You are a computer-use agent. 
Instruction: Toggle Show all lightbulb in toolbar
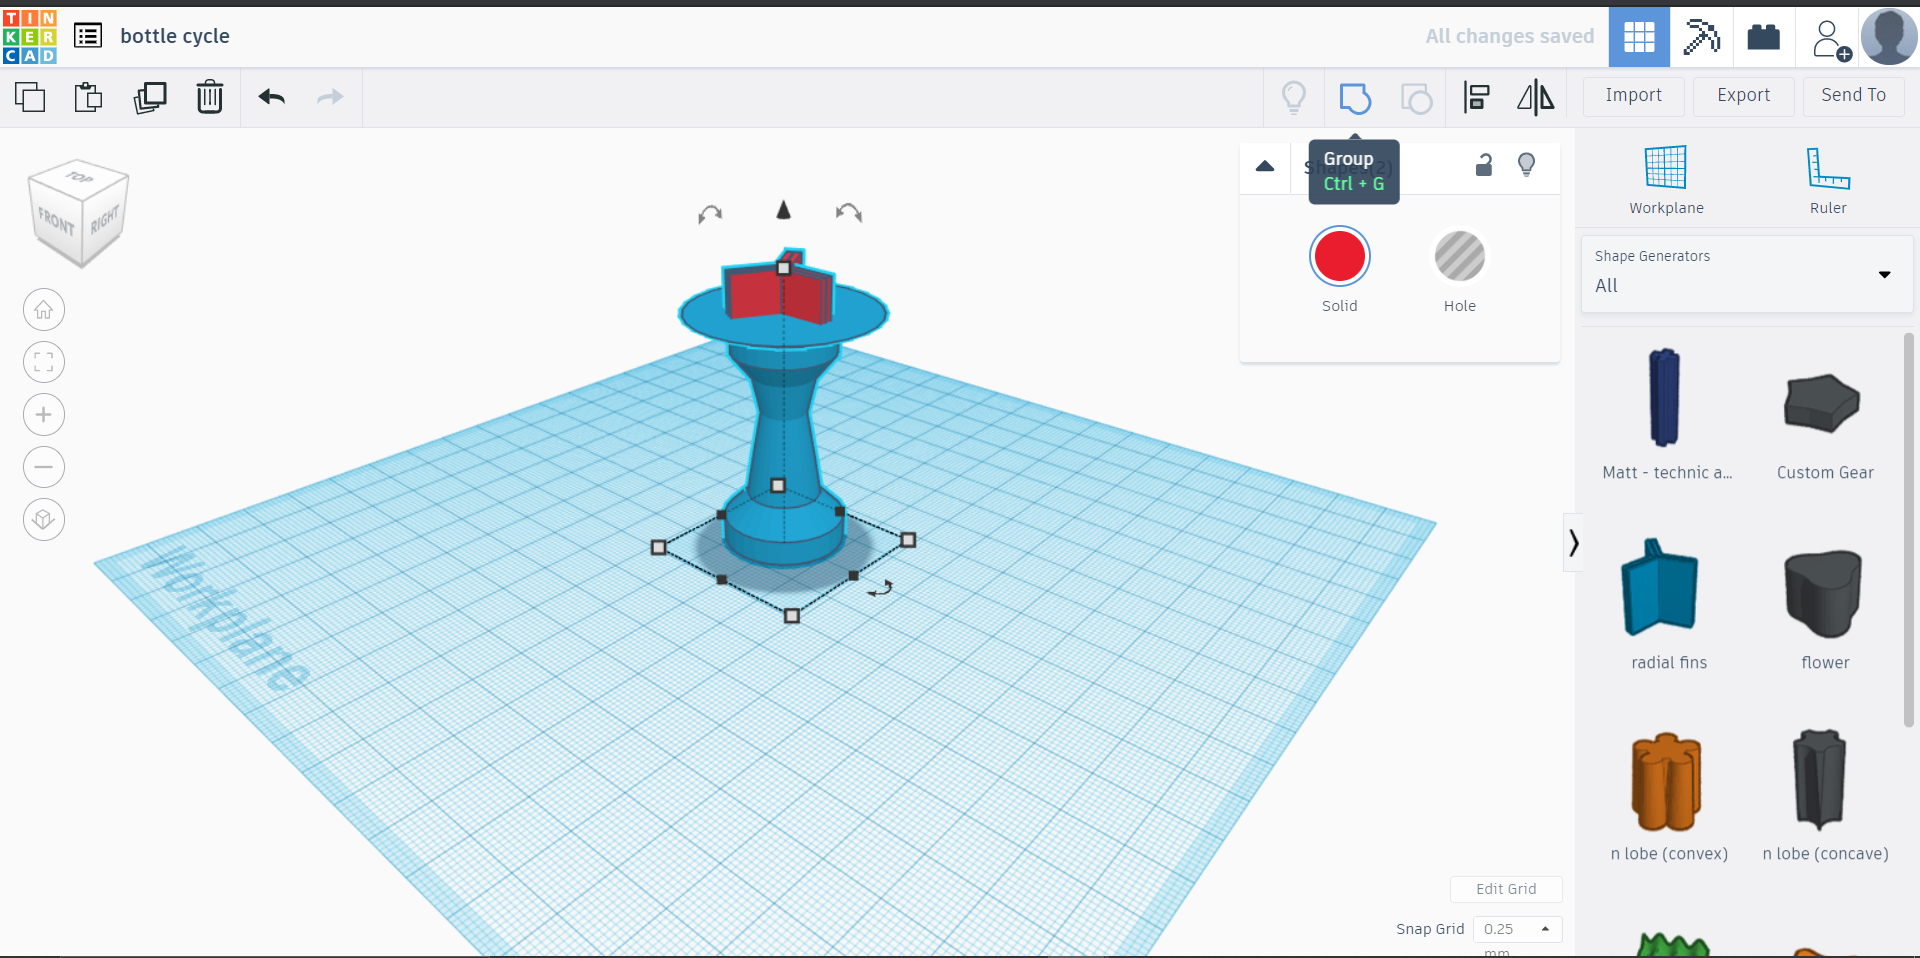point(1294,97)
